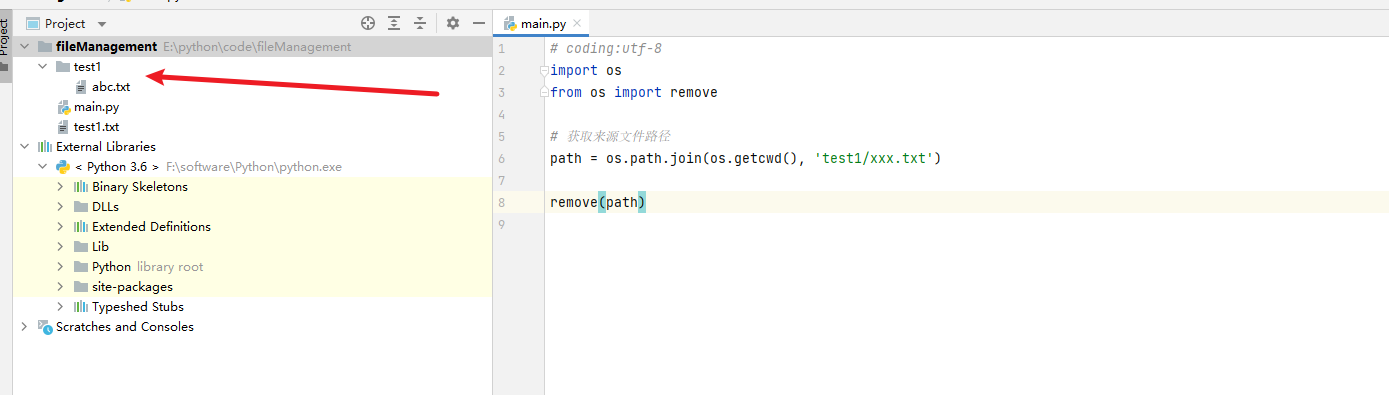Click the DLLs folder icon
Image resolution: width=1389 pixels, height=395 pixels.
click(x=81, y=207)
